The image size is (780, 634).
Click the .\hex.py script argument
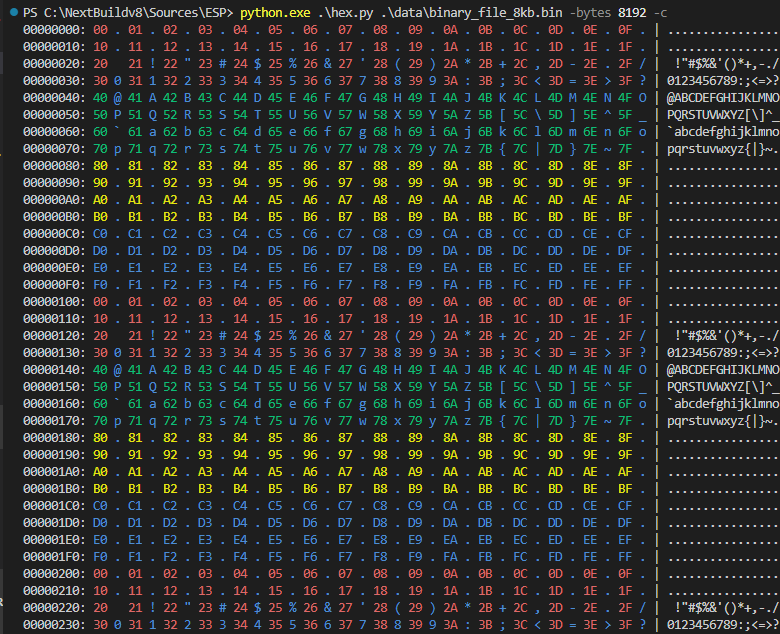[x=345, y=13]
